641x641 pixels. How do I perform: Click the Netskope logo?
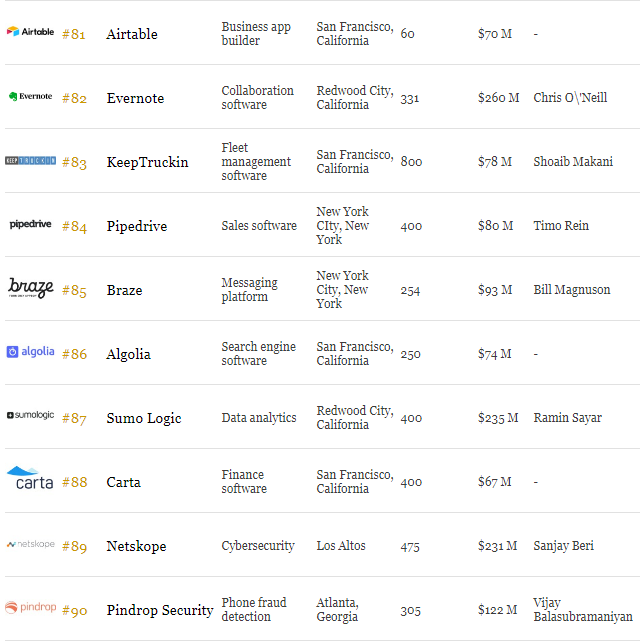[31, 544]
